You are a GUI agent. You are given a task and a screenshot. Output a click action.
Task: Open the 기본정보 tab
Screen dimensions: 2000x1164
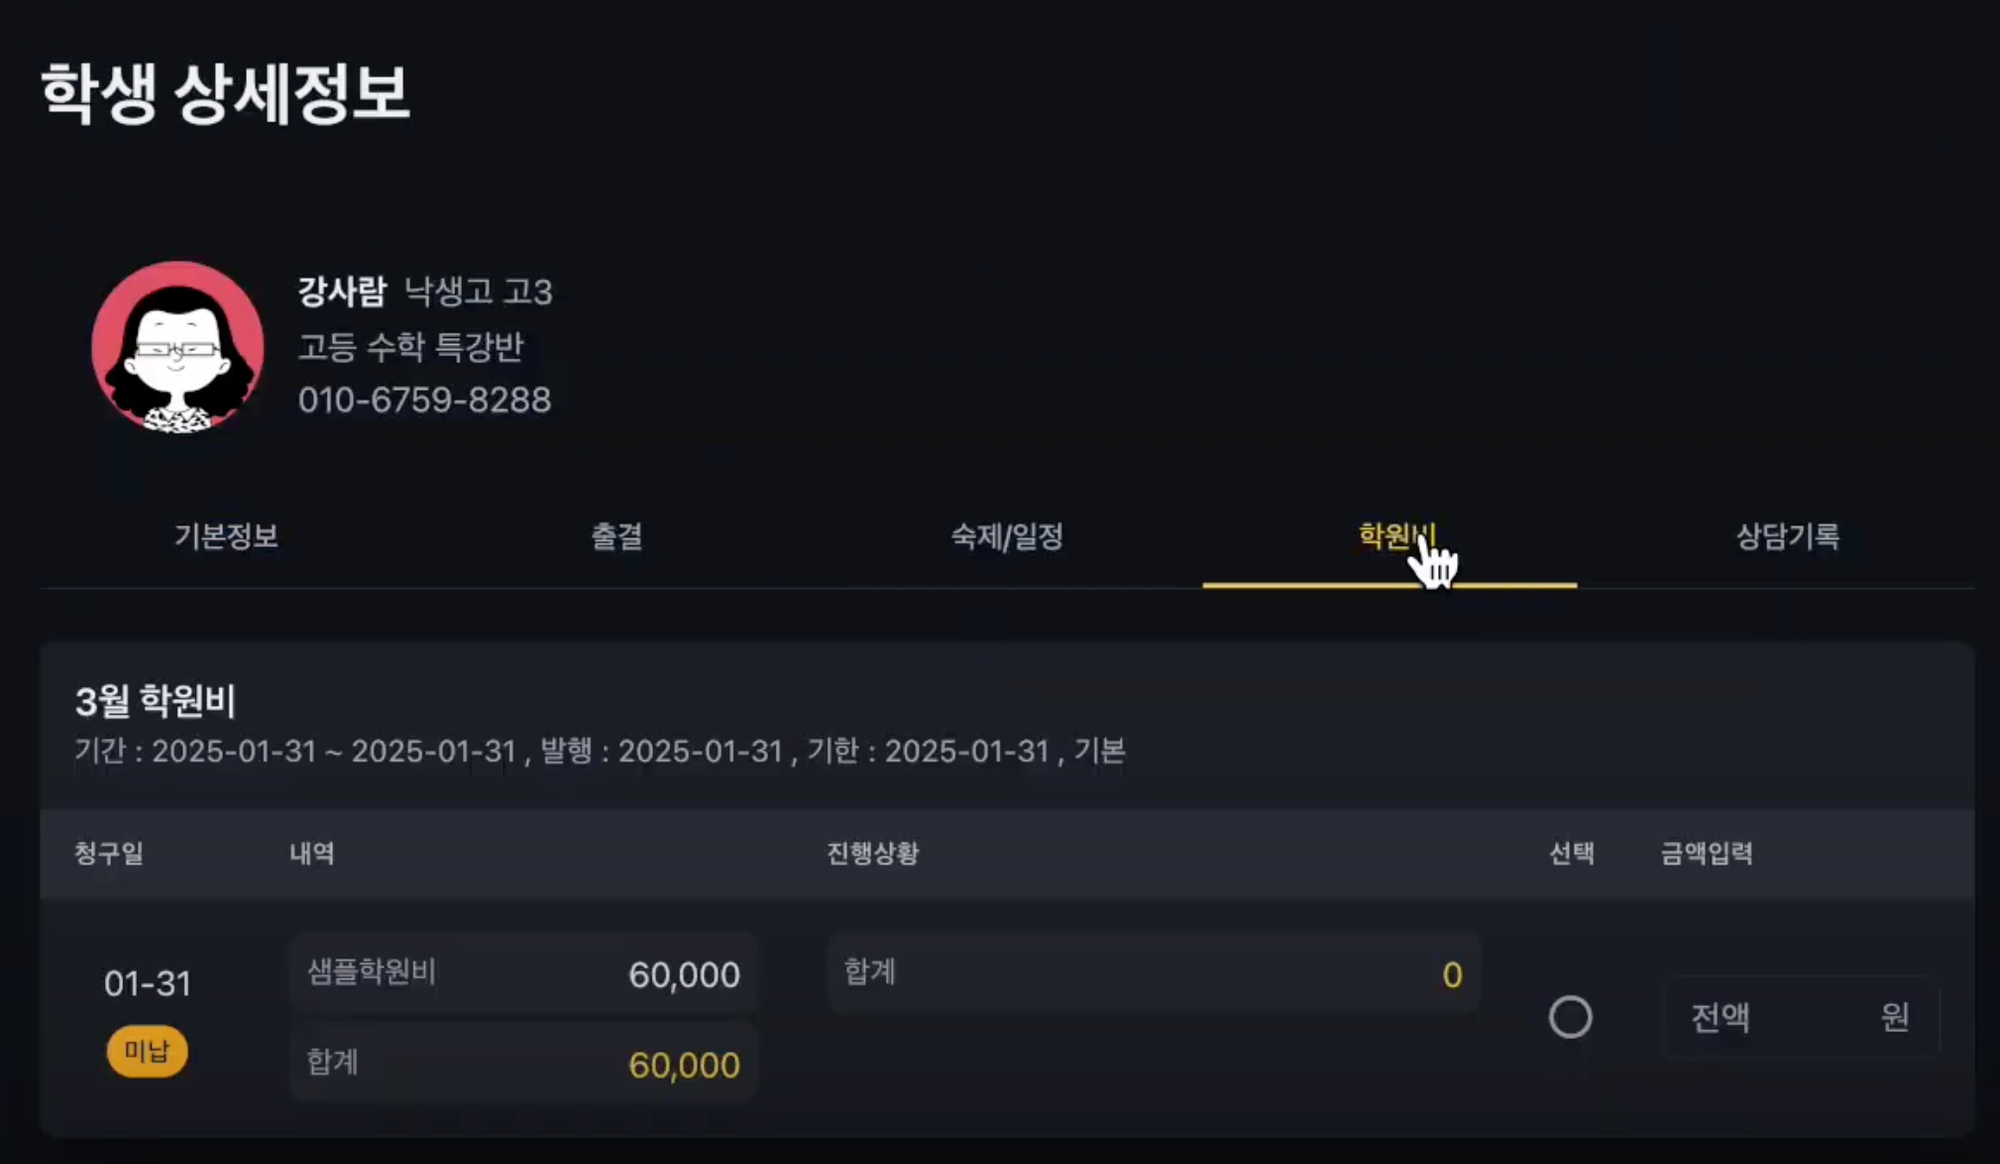[x=226, y=536]
